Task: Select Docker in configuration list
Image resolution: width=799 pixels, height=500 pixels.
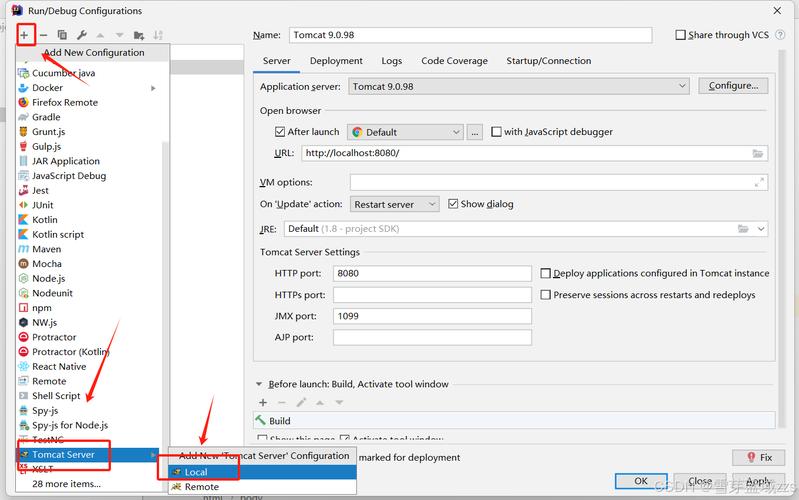Action: 47,88
